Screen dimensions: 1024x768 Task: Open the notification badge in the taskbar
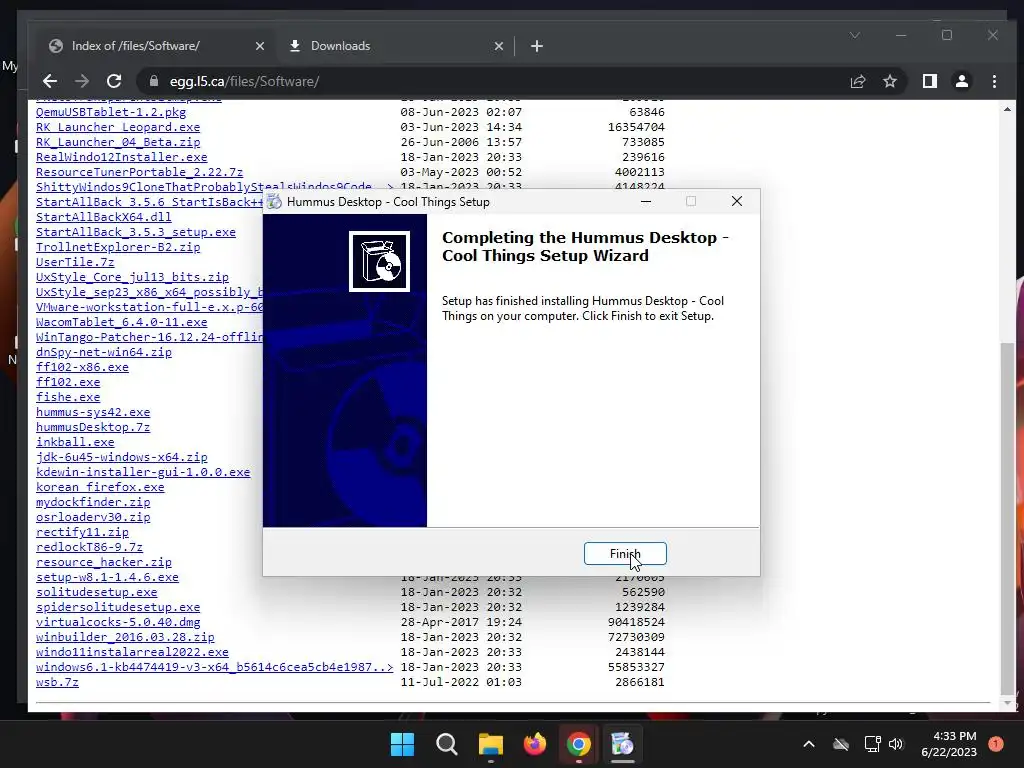(x=996, y=744)
